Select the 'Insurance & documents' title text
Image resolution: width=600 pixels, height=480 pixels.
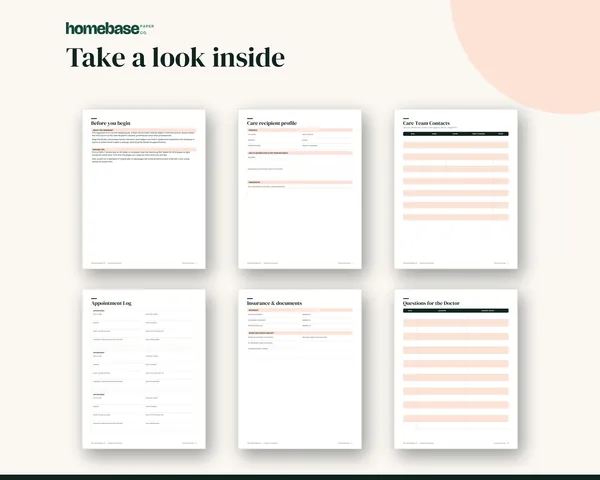coord(274,303)
